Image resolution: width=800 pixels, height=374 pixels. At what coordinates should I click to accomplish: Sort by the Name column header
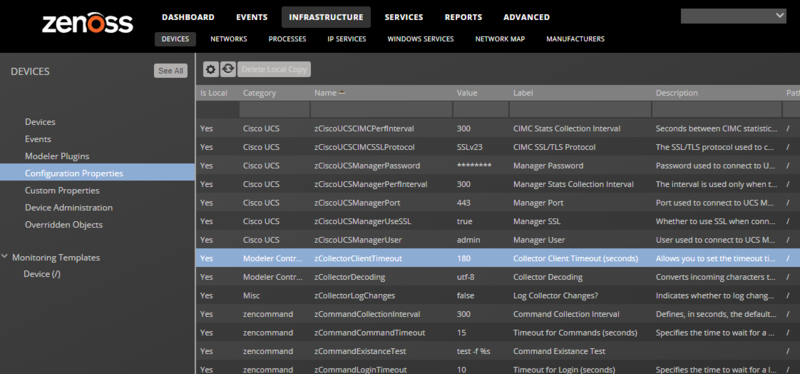tap(325, 93)
